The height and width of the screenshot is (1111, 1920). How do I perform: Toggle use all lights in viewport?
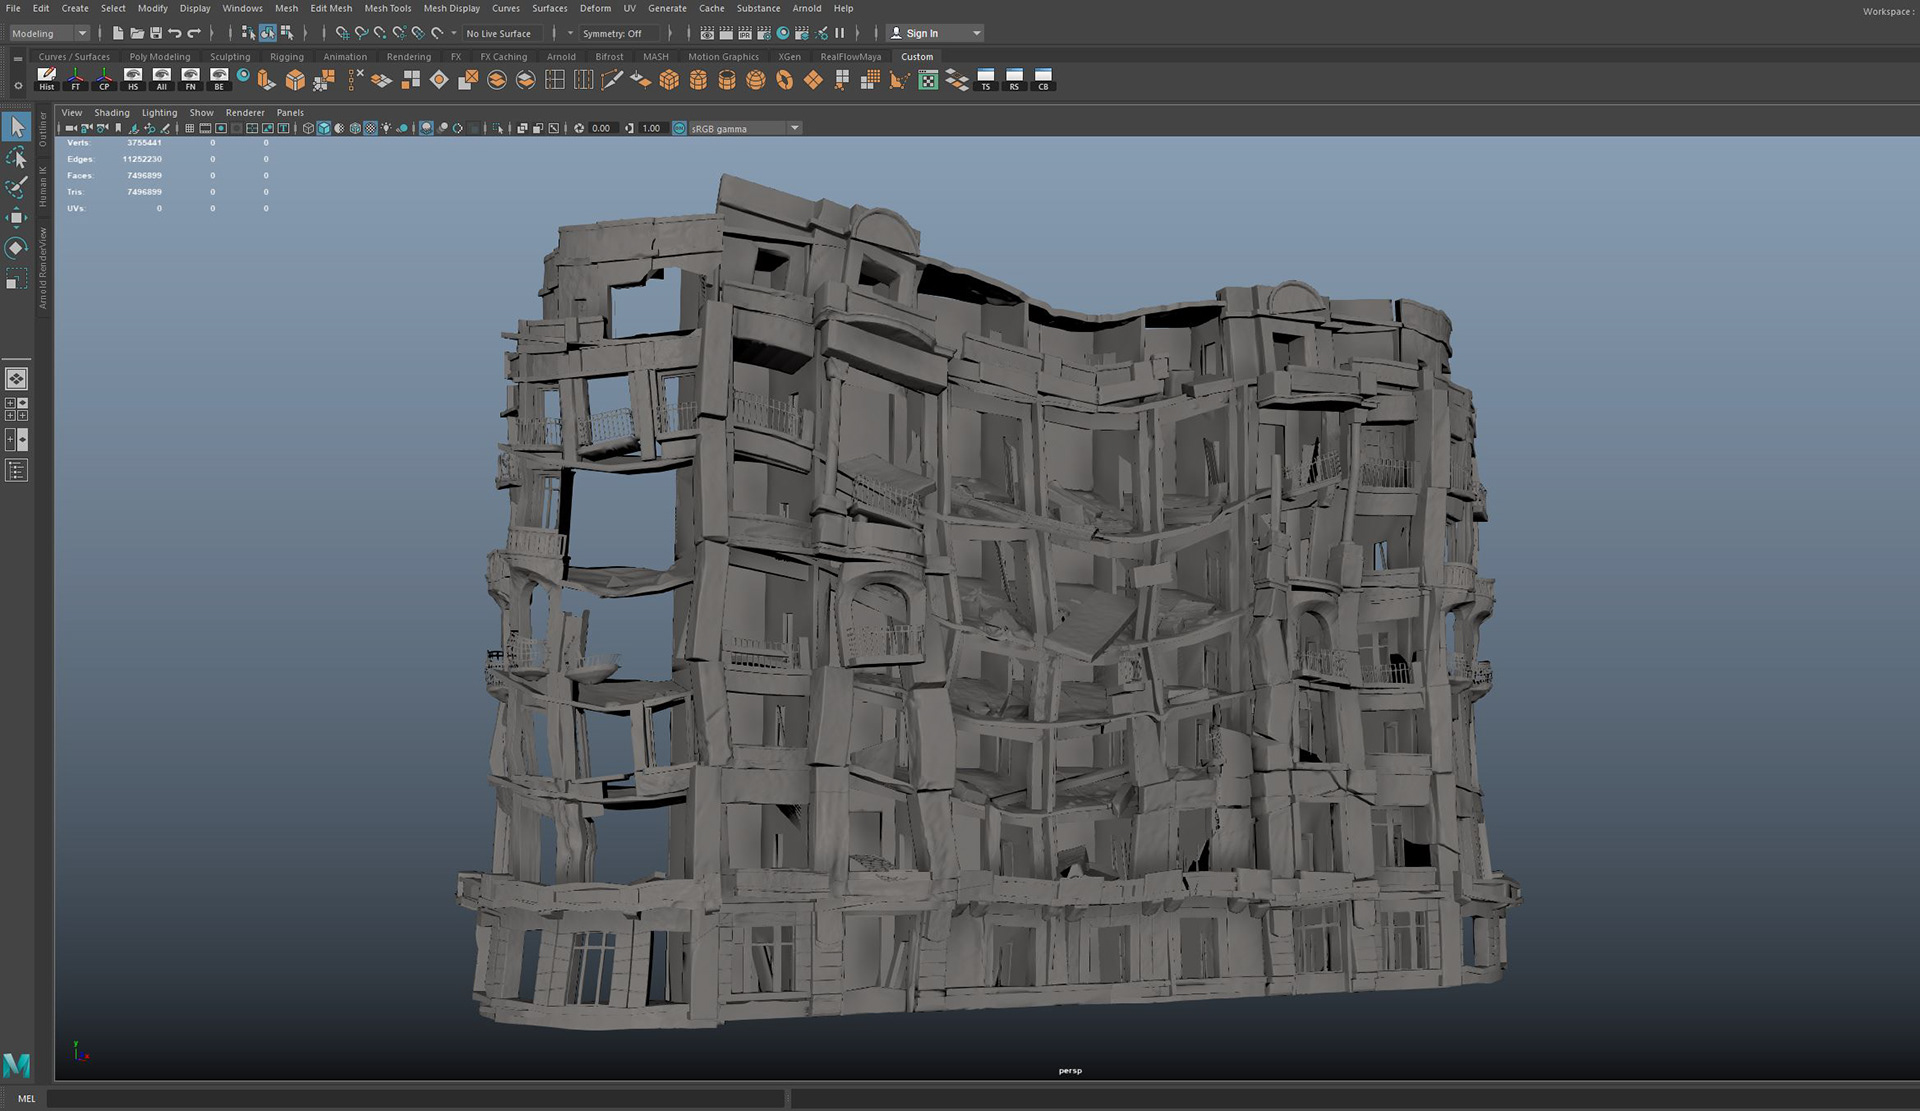[x=387, y=128]
